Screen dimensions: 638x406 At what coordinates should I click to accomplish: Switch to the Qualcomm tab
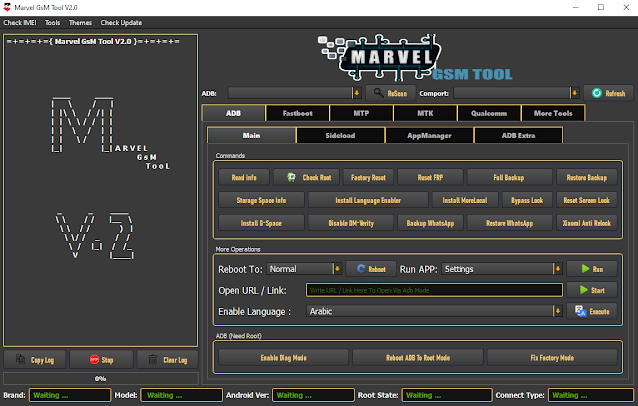[x=489, y=113]
